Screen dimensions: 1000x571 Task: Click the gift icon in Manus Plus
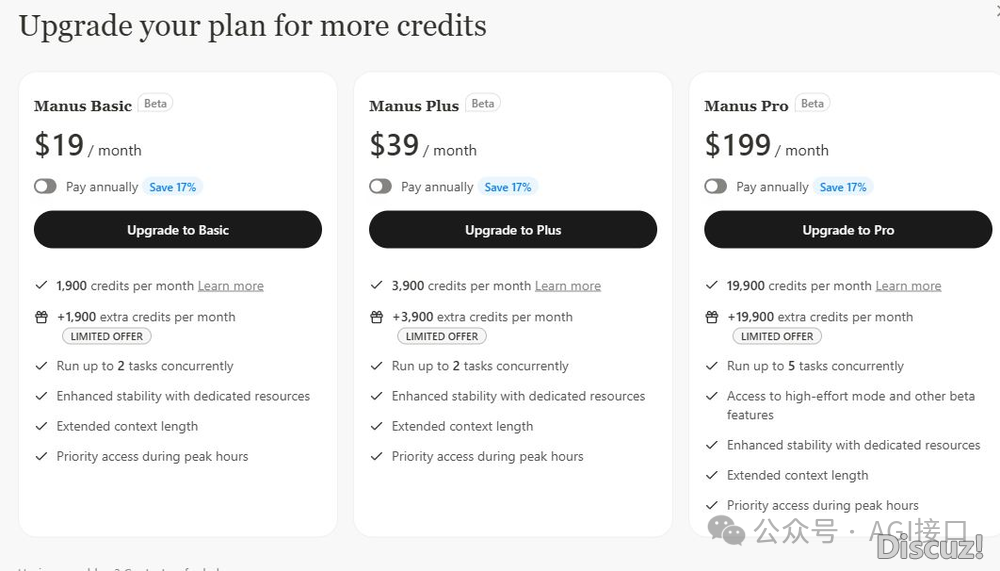(x=376, y=317)
